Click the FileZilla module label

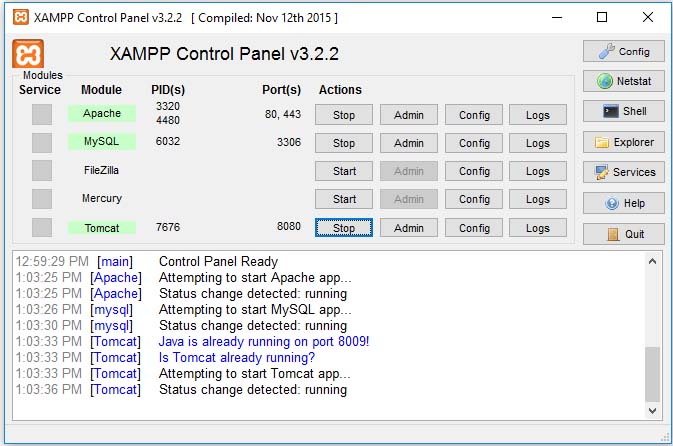101,170
